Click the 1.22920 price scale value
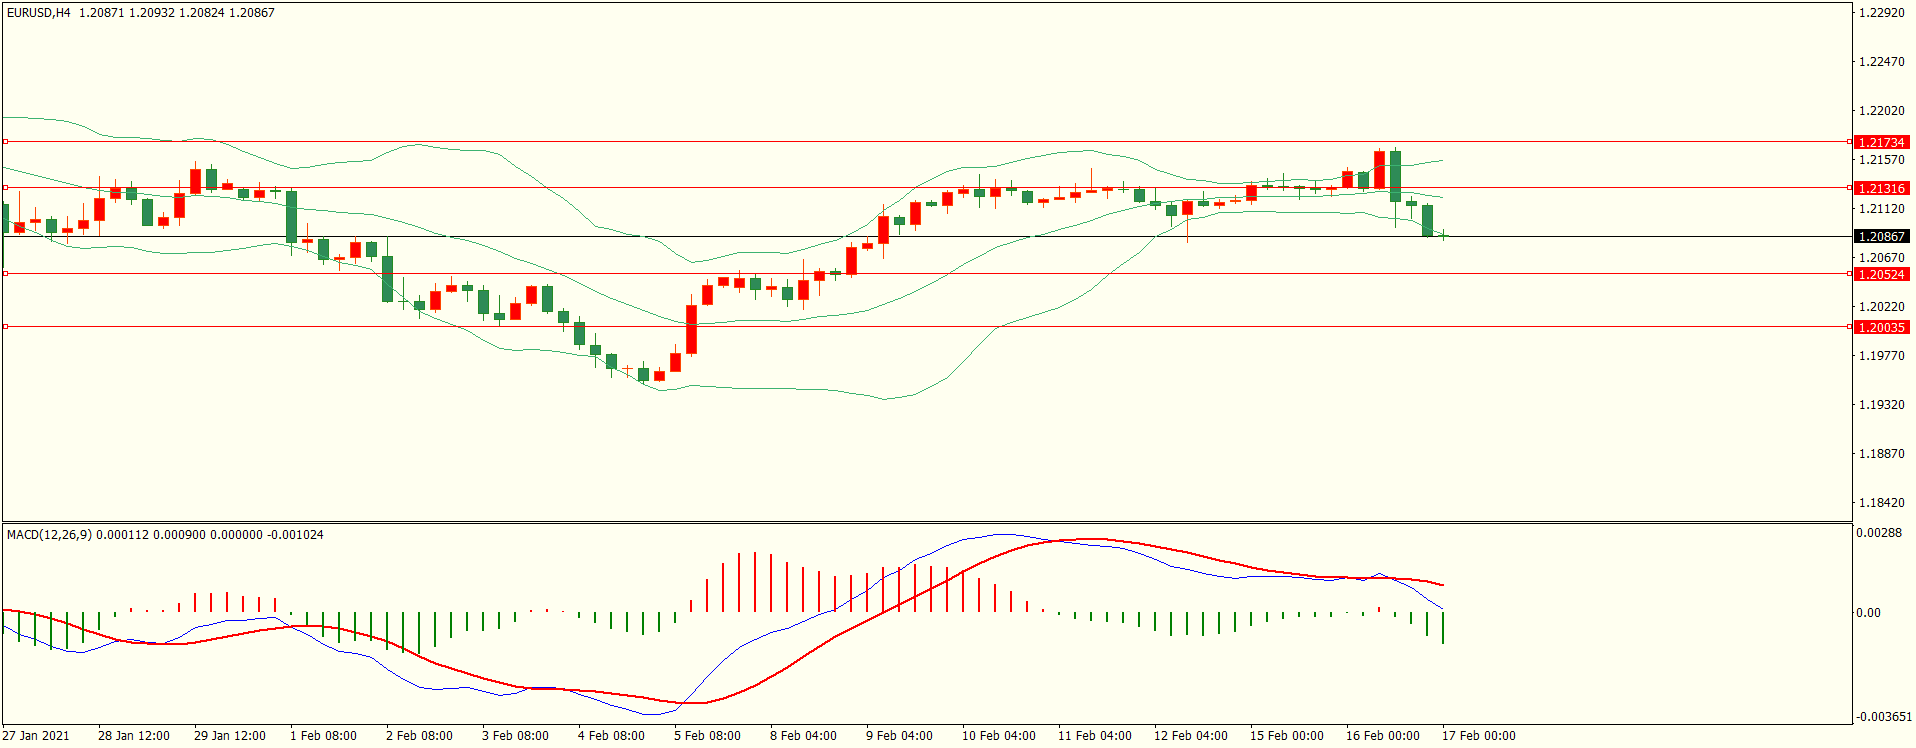1916x748 pixels. [x=1882, y=13]
